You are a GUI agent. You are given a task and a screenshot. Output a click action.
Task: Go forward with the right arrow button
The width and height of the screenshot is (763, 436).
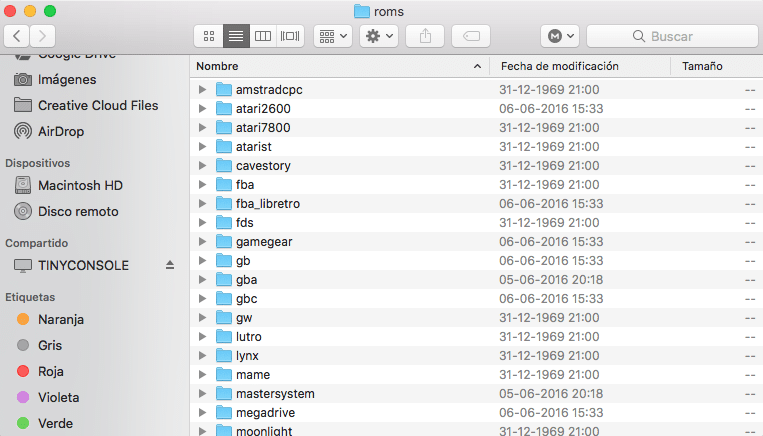[42, 36]
